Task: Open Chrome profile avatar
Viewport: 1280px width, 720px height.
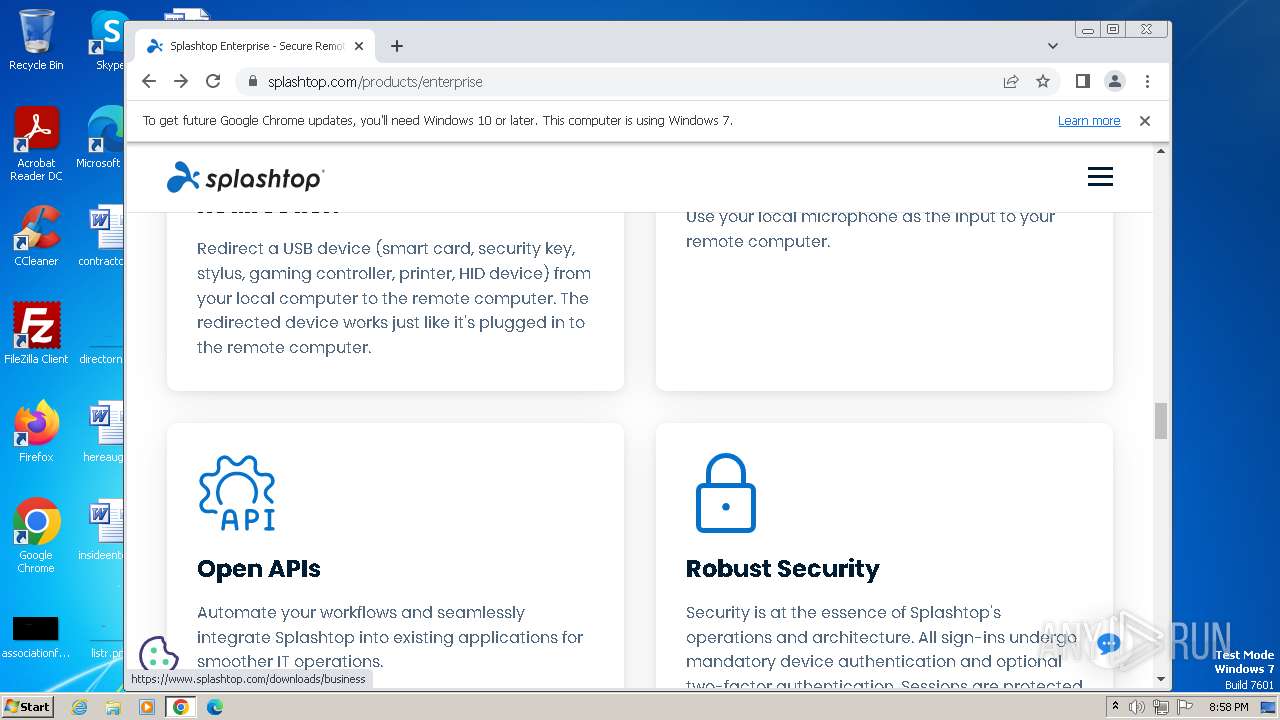Action: 1115,81
